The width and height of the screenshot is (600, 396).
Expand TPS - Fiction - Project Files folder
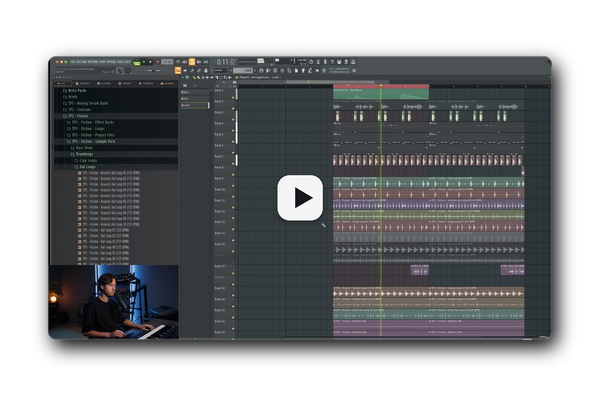pos(91,135)
